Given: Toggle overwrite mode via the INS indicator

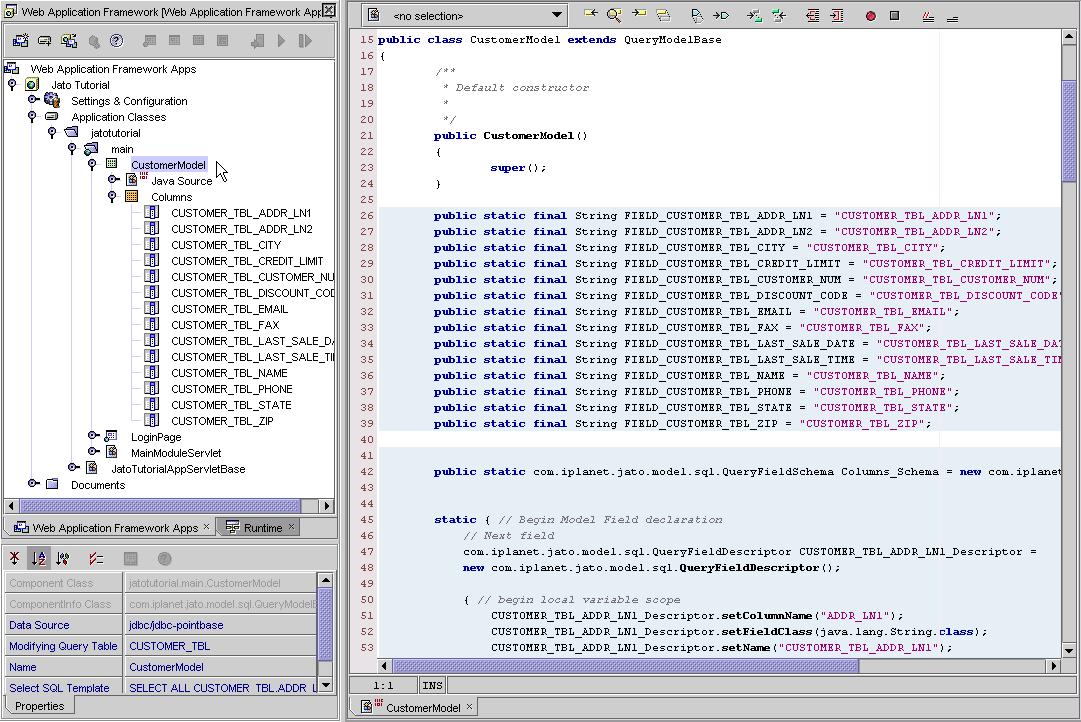Looking at the screenshot, I should pyautogui.click(x=431, y=685).
